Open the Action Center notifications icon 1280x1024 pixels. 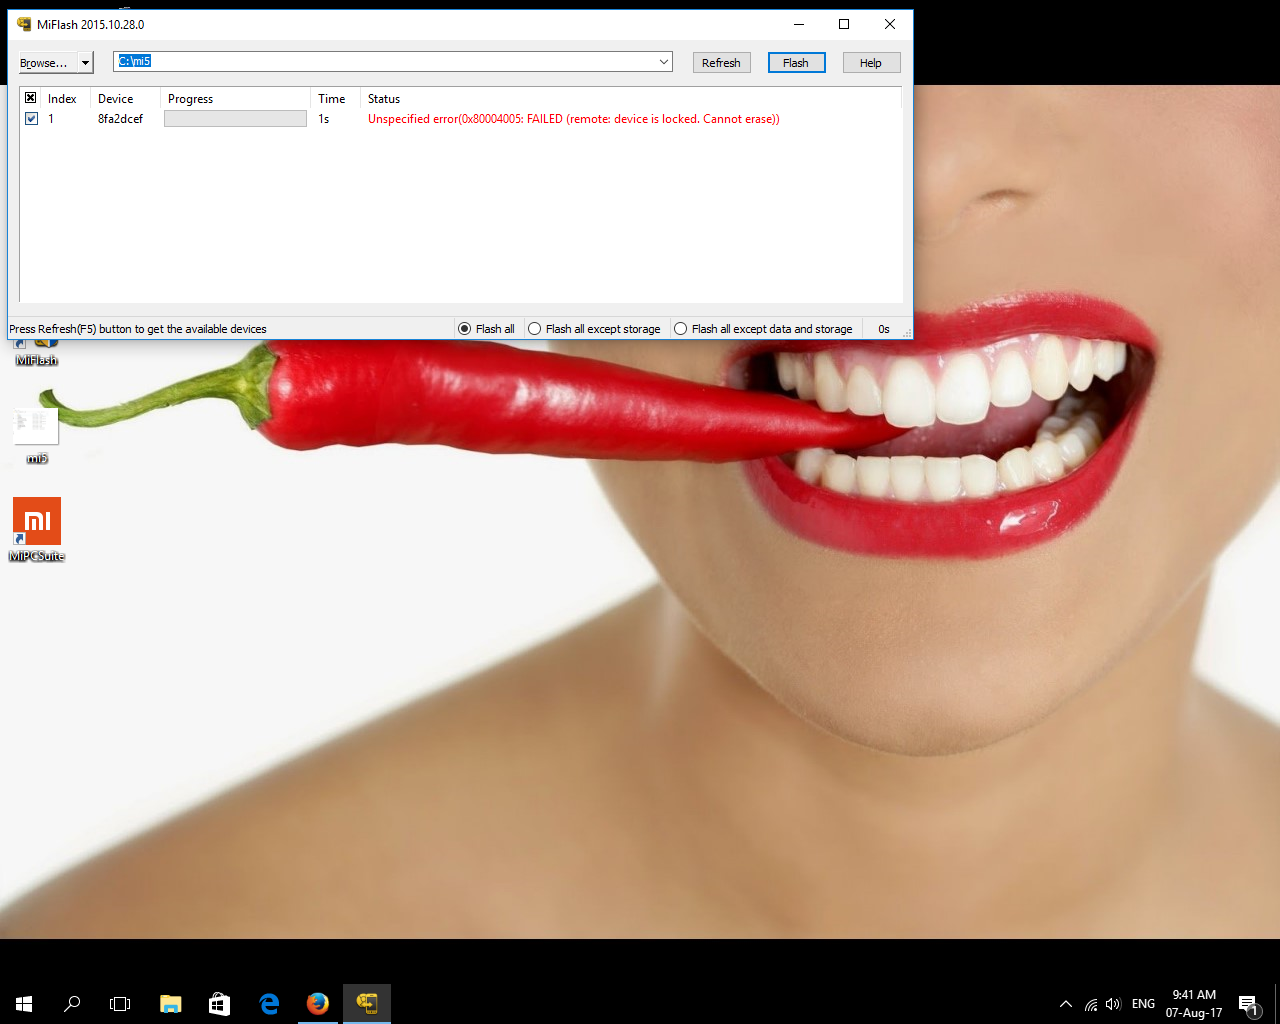[x=1248, y=1004]
